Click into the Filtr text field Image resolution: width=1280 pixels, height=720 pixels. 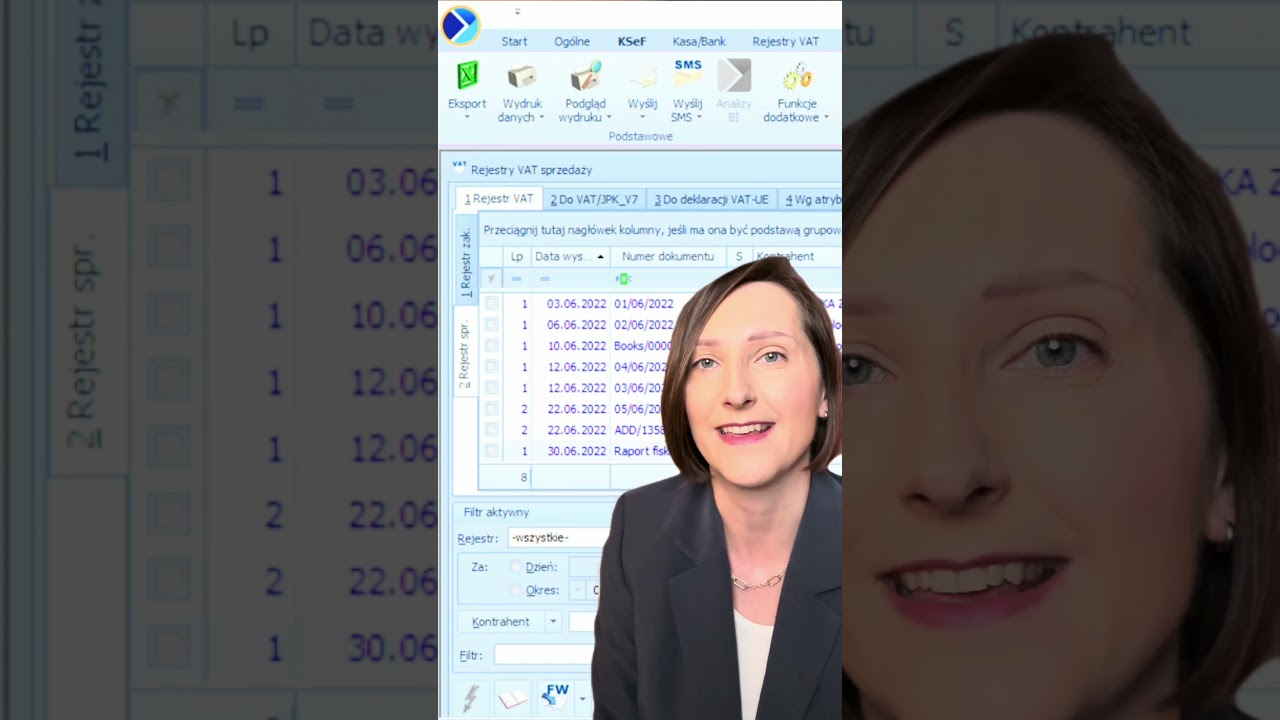(545, 655)
